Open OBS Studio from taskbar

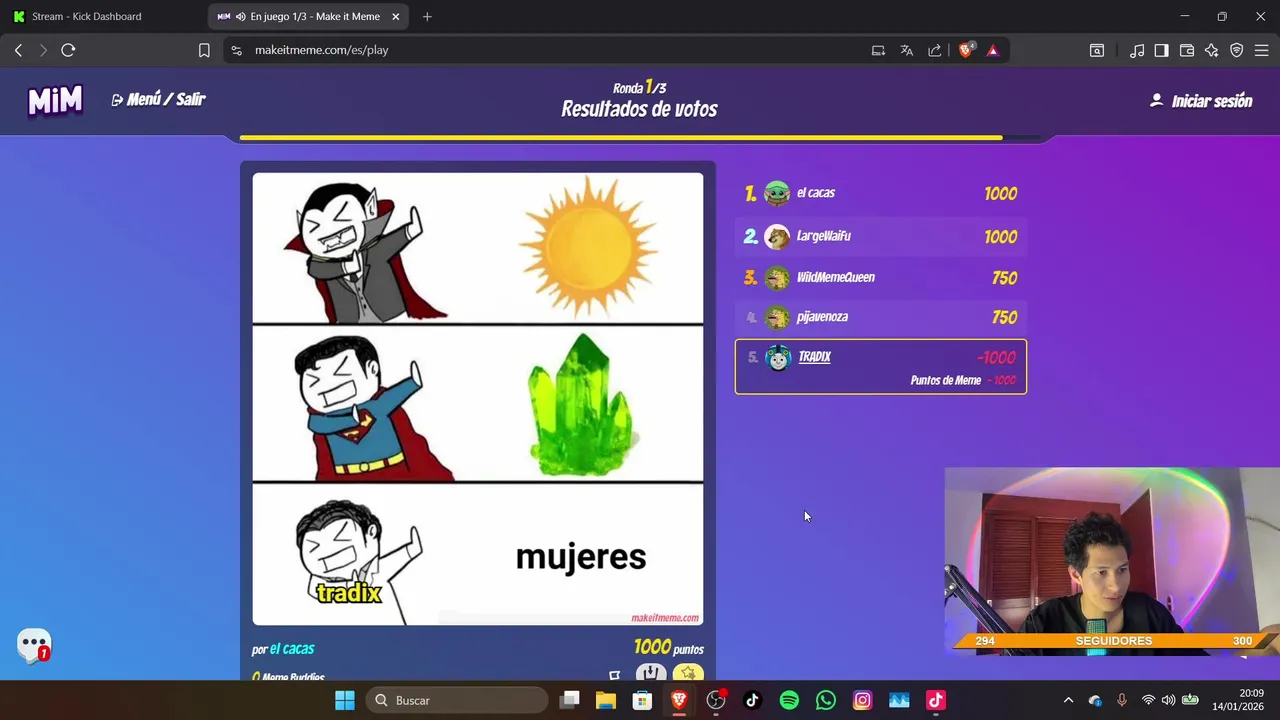pos(716,700)
